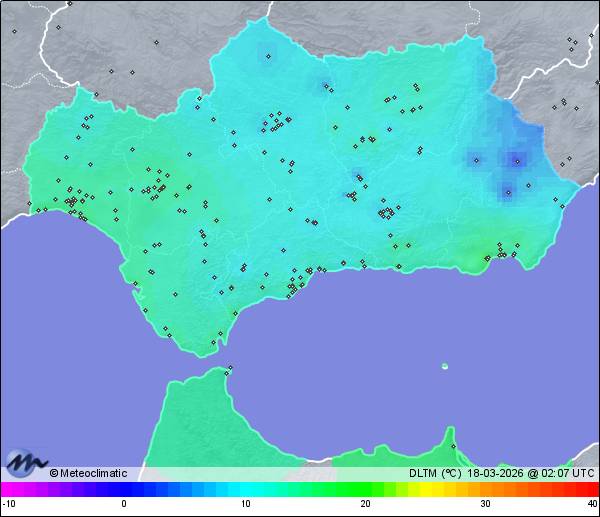
Task: Select the station marker on the bottom-right African coast
Action: point(453,446)
